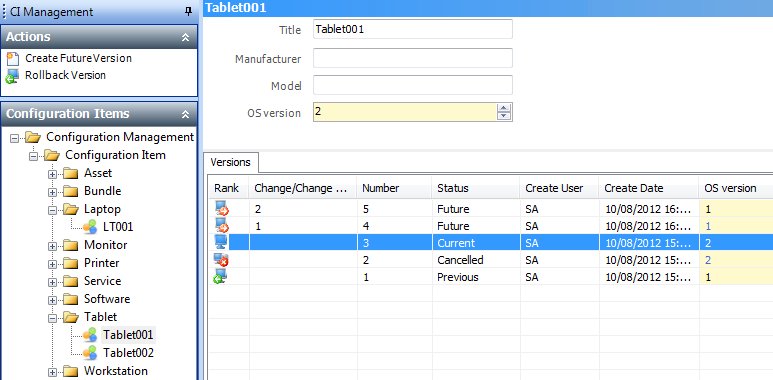773x380 pixels.
Task: Expand the Workstation tree node
Action: pyautogui.click(x=52, y=372)
